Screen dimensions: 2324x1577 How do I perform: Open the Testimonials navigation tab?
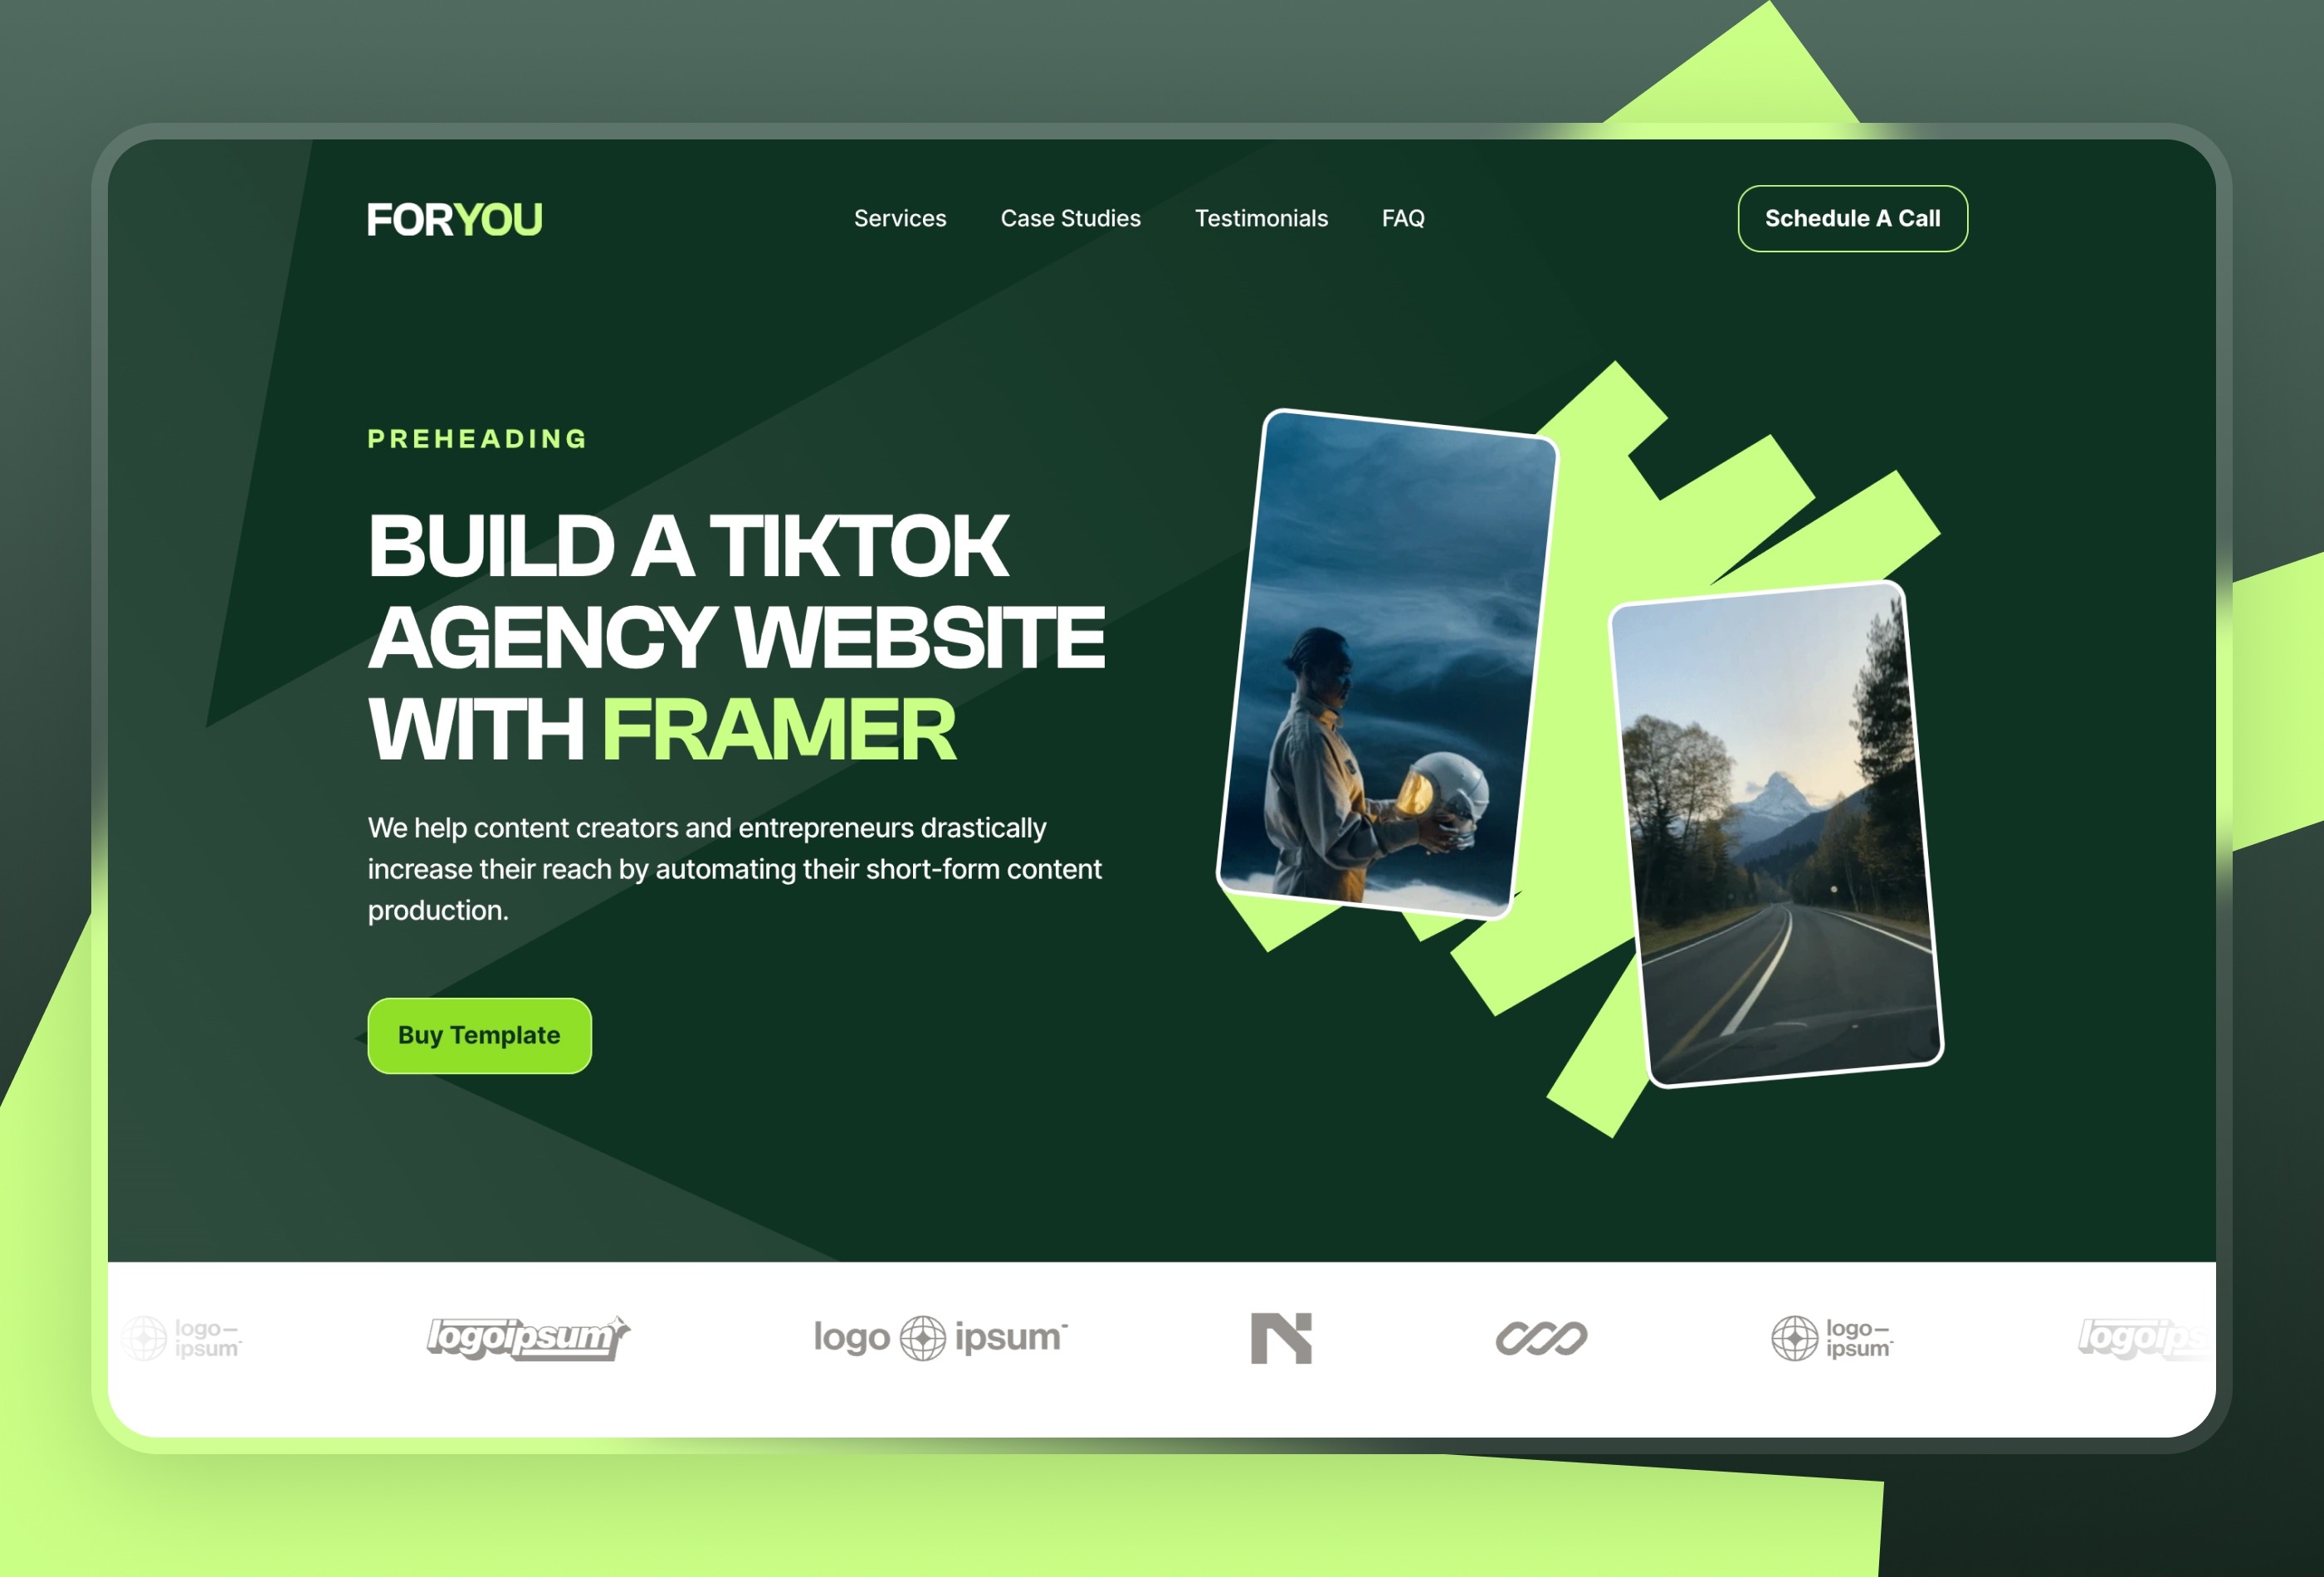click(x=1260, y=218)
